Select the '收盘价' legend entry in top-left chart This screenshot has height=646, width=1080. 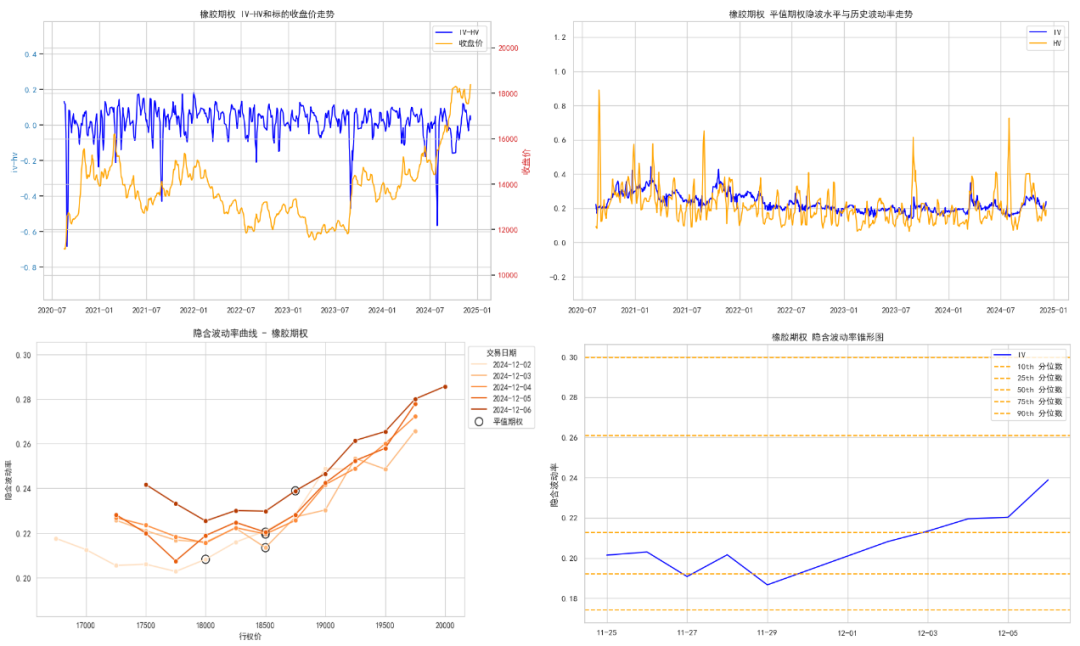tap(459, 43)
